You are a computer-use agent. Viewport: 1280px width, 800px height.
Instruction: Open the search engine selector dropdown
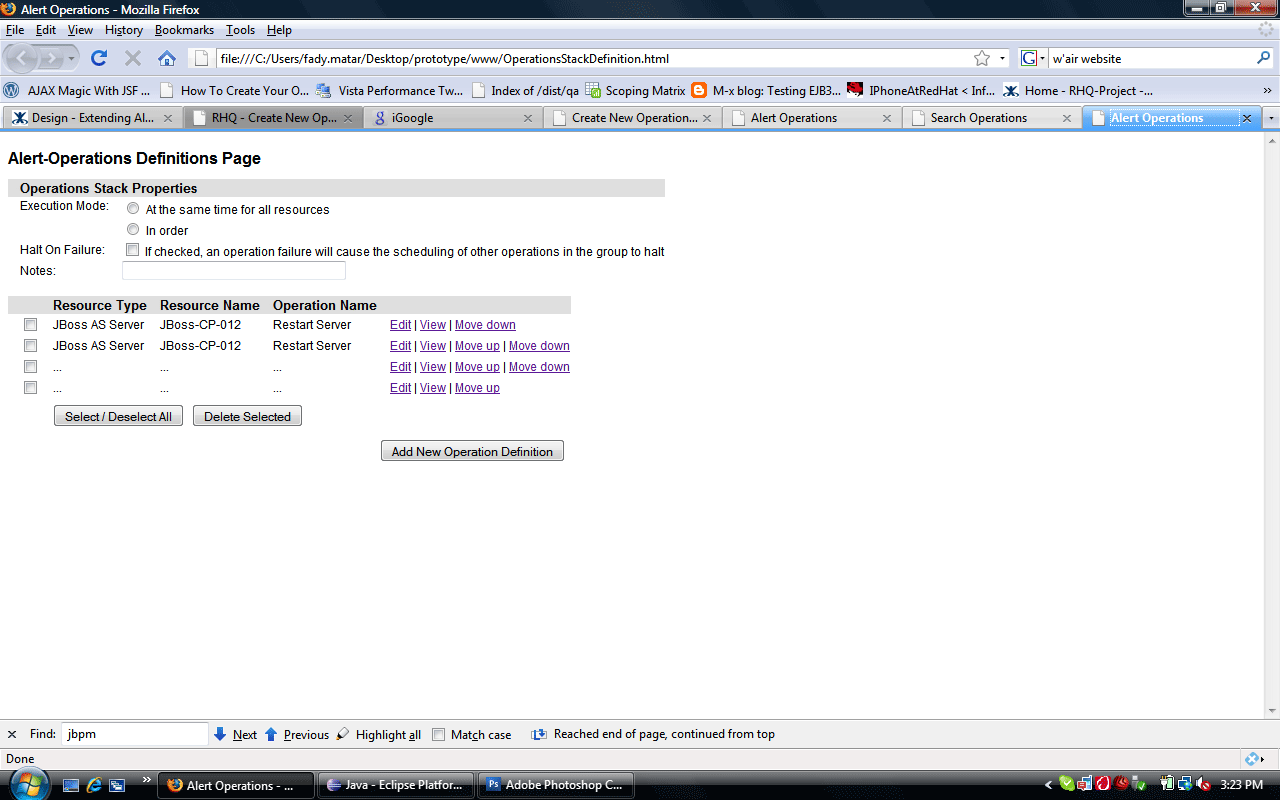pos(1033,58)
